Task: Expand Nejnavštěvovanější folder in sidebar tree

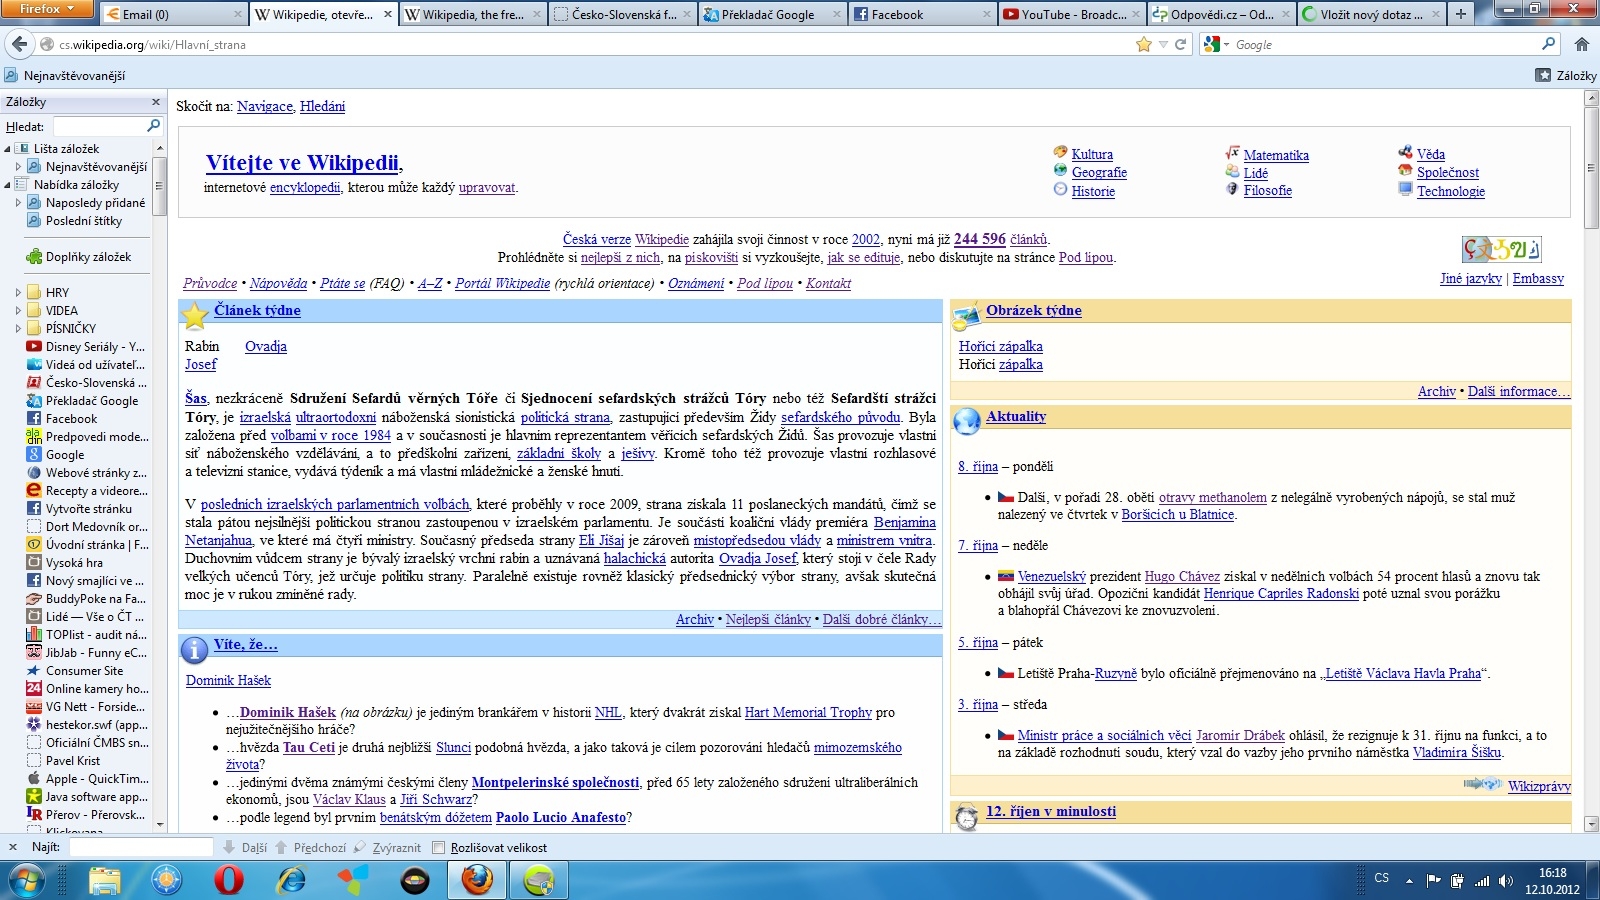Action: tap(18, 167)
